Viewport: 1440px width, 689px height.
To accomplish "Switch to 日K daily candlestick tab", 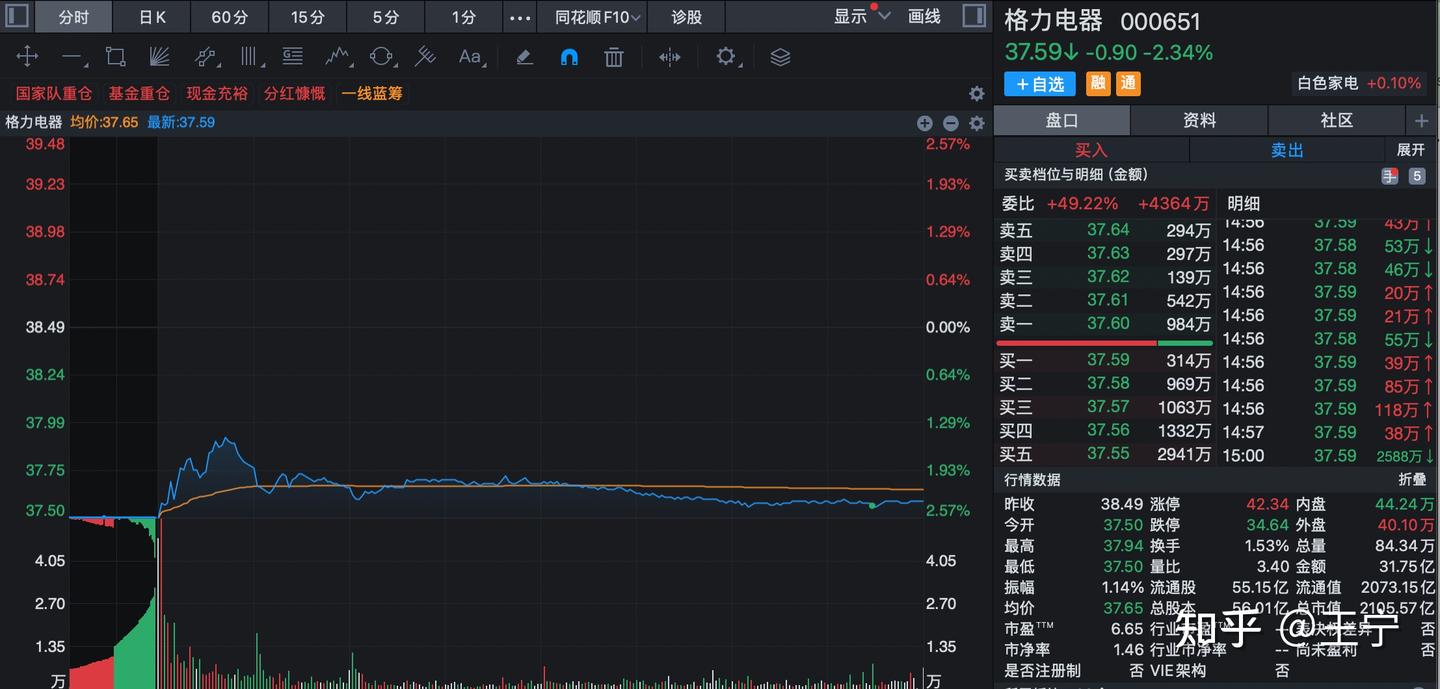I will [152, 17].
